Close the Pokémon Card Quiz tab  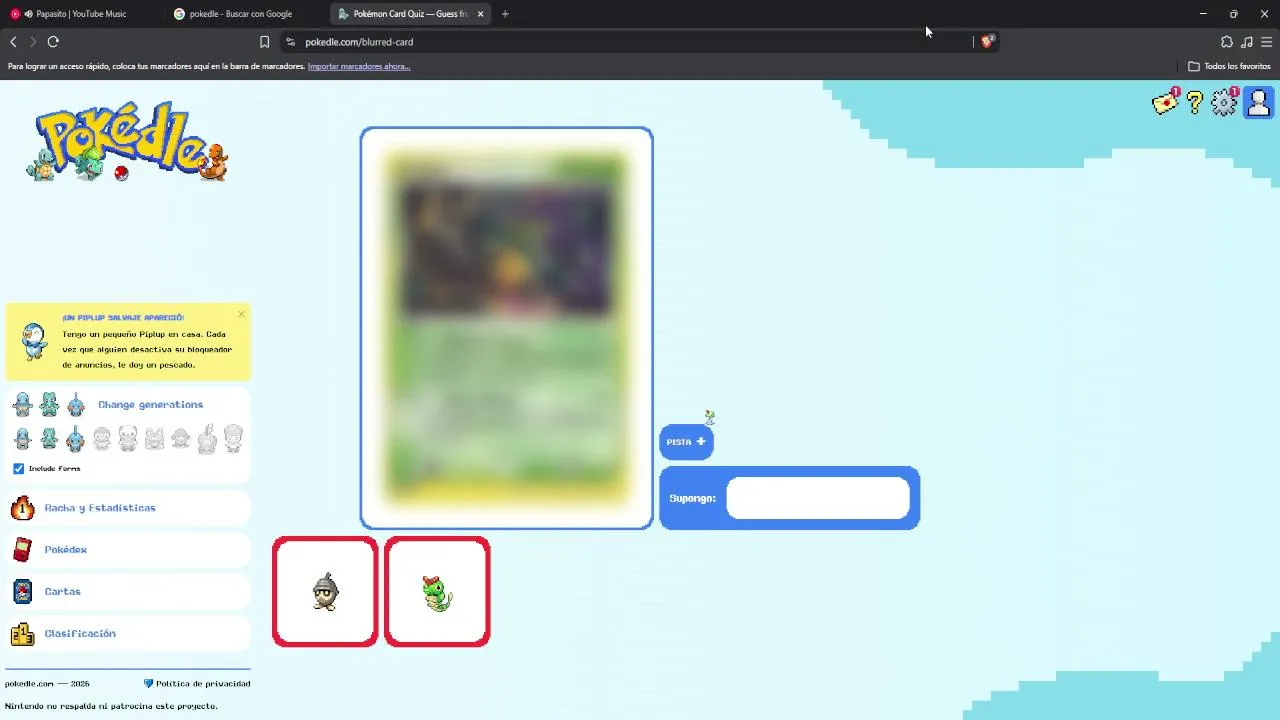[481, 14]
